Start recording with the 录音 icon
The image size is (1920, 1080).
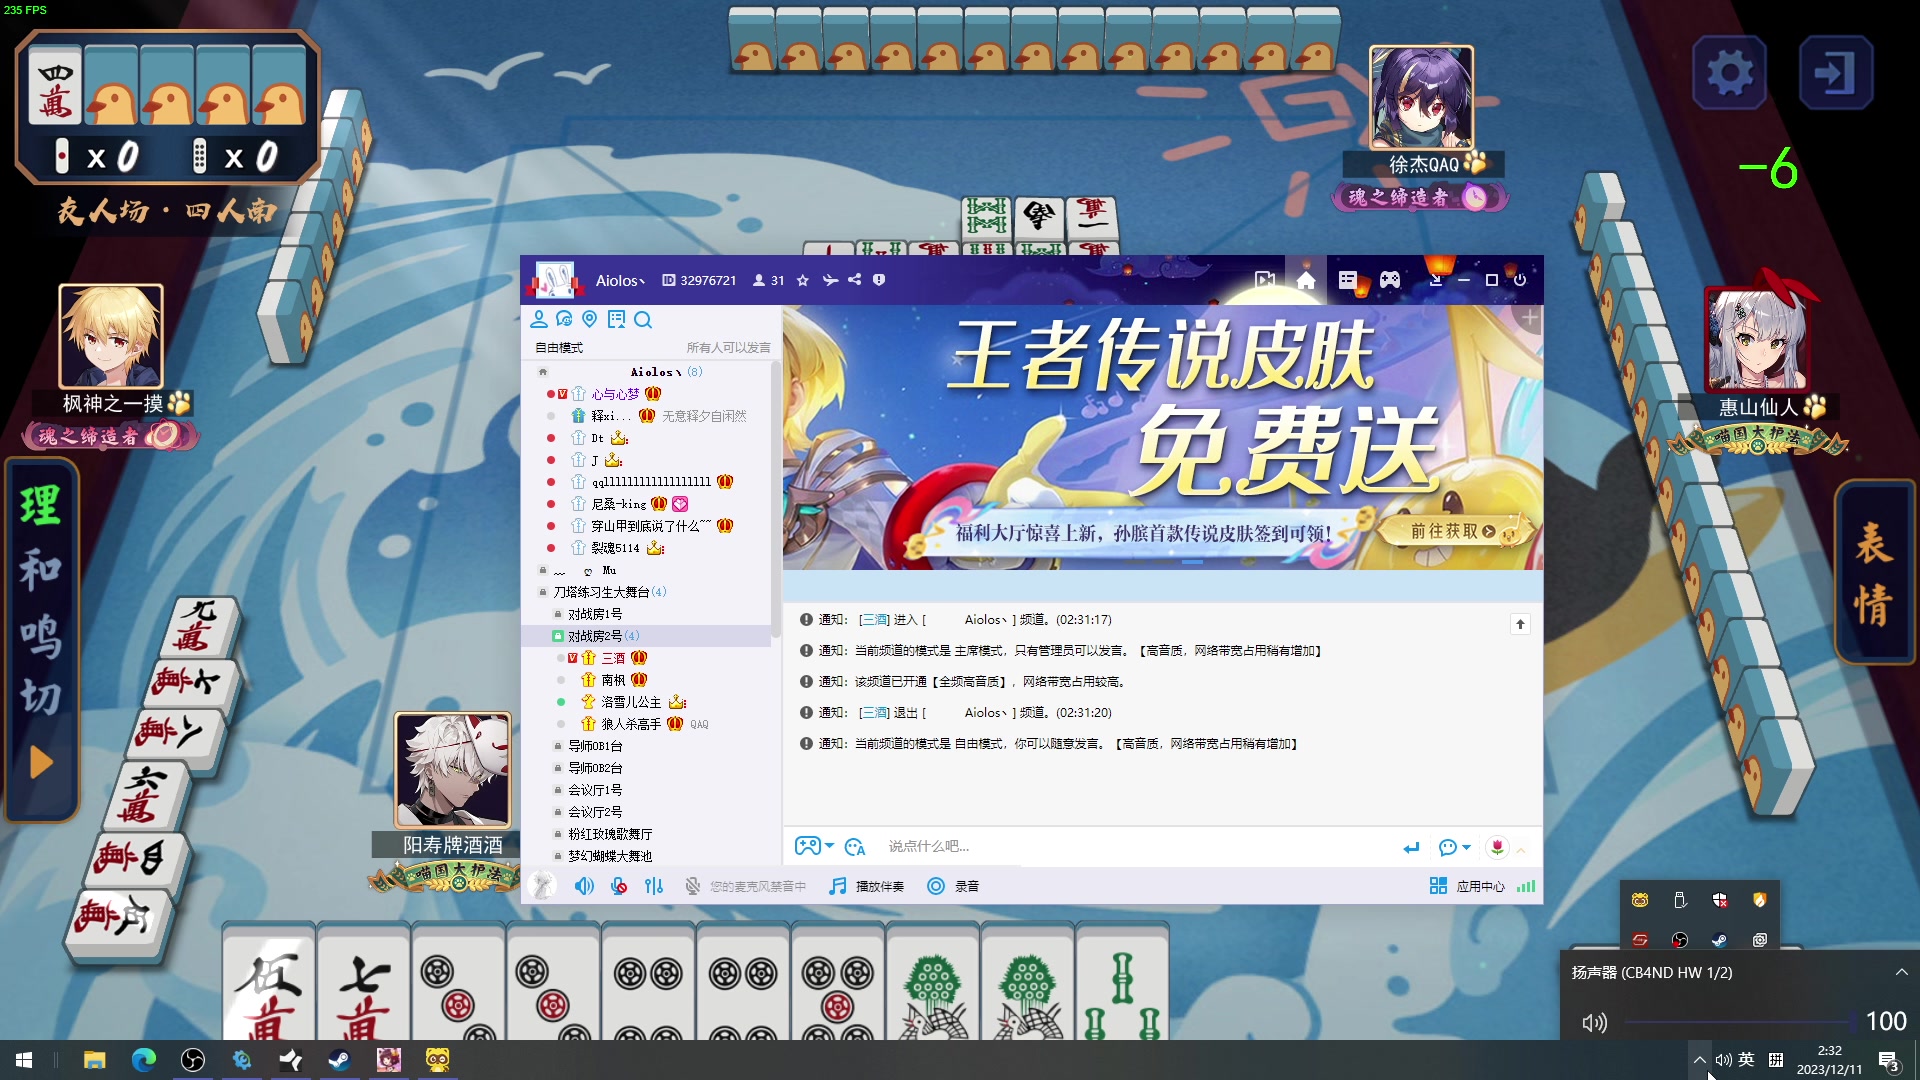click(936, 885)
